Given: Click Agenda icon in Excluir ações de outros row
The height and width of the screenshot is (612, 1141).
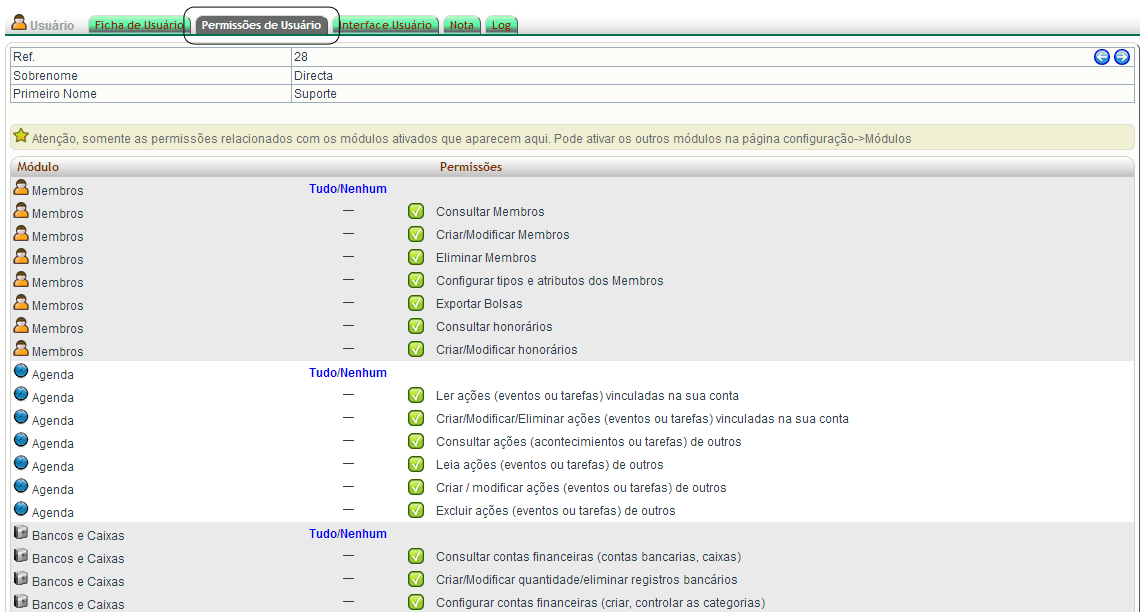Looking at the screenshot, I should point(21,509).
